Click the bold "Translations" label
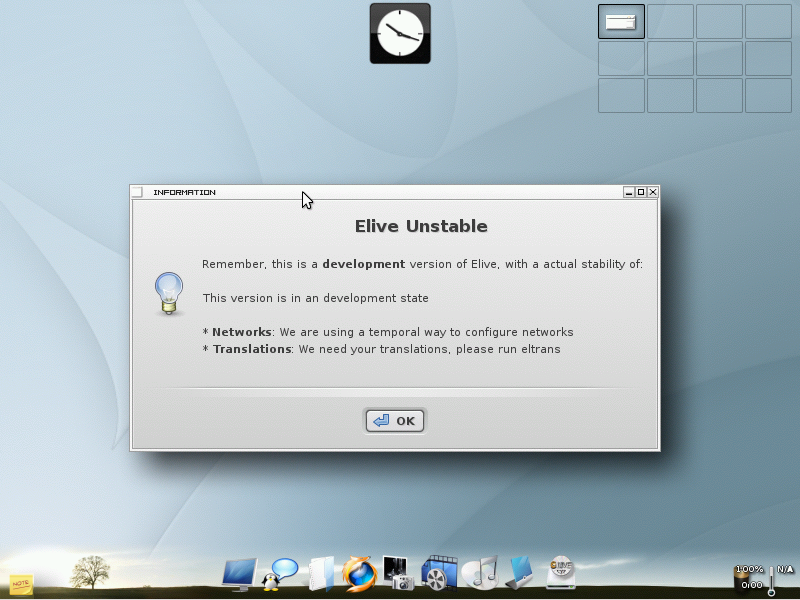Viewport: 800px width, 600px height. click(x=252, y=349)
